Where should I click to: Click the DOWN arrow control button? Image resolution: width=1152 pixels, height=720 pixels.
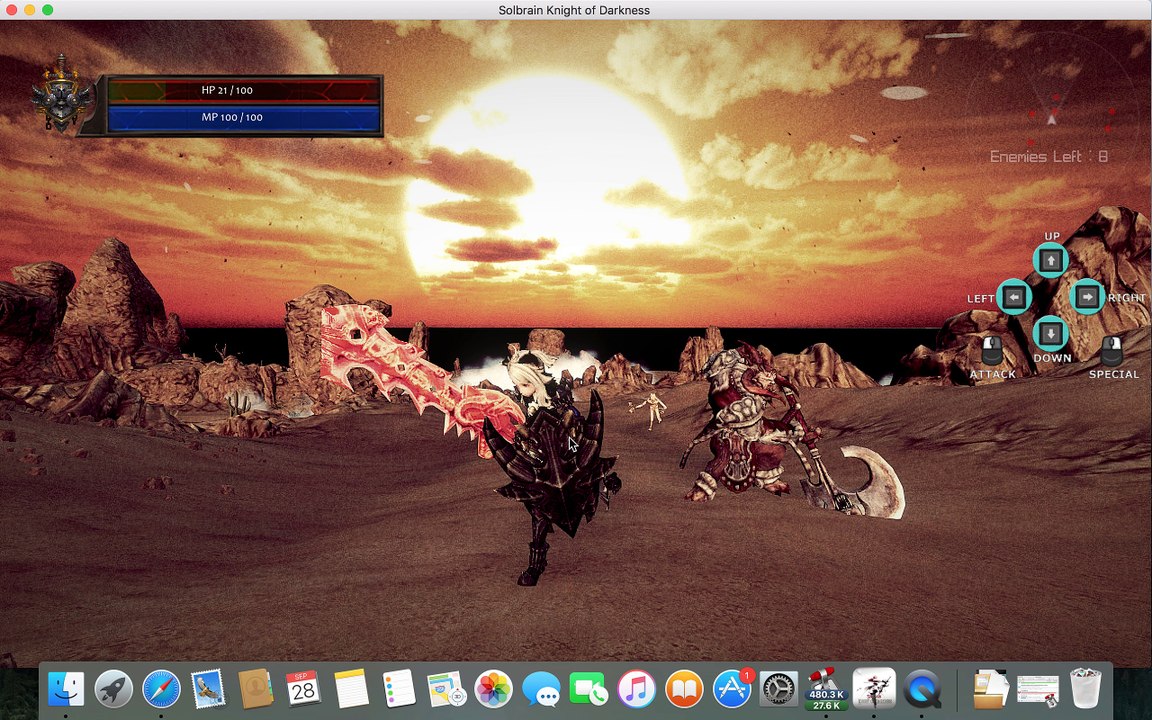point(1051,333)
